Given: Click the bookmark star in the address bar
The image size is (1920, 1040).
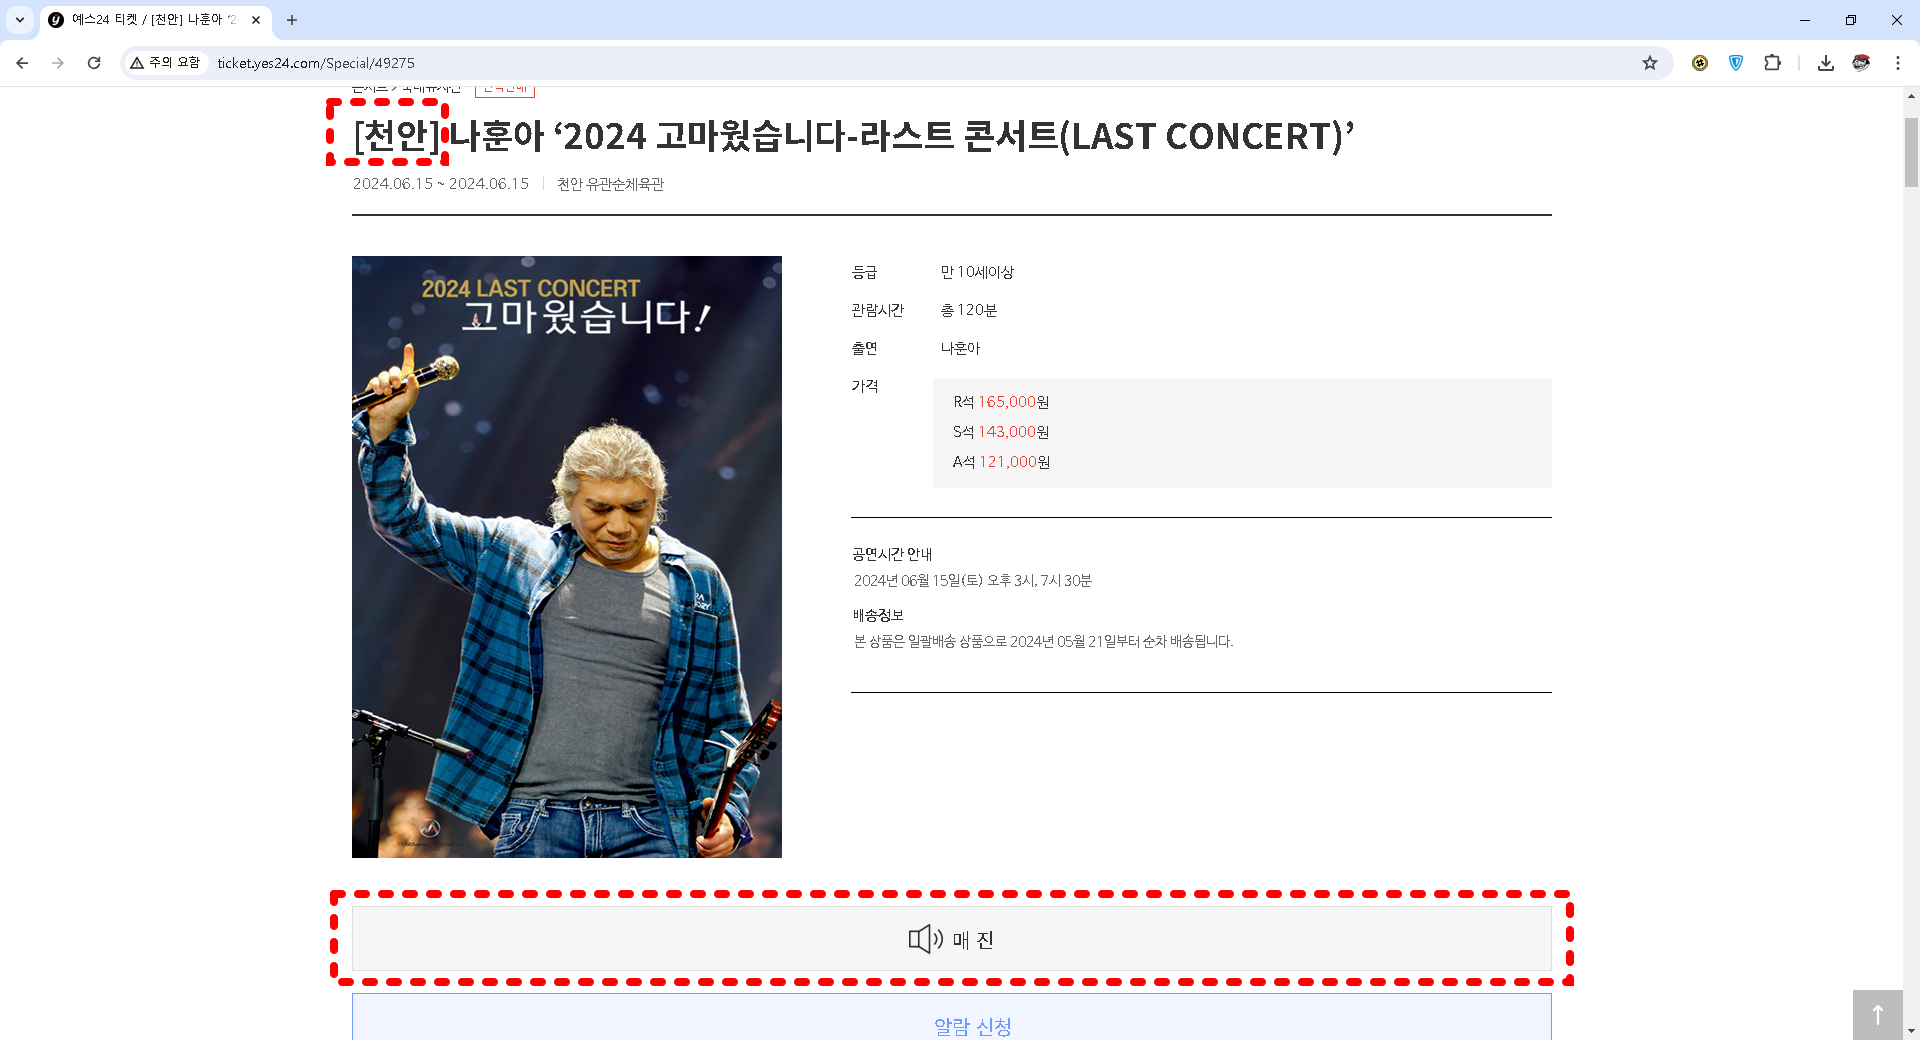Looking at the screenshot, I should tap(1648, 62).
